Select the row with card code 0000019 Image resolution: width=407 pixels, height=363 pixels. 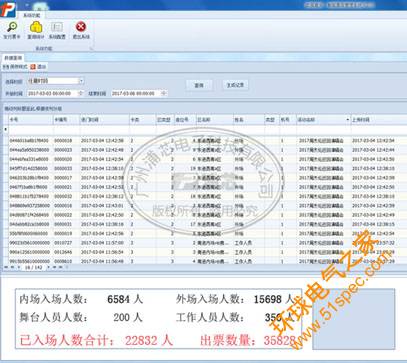[x=206, y=234]
